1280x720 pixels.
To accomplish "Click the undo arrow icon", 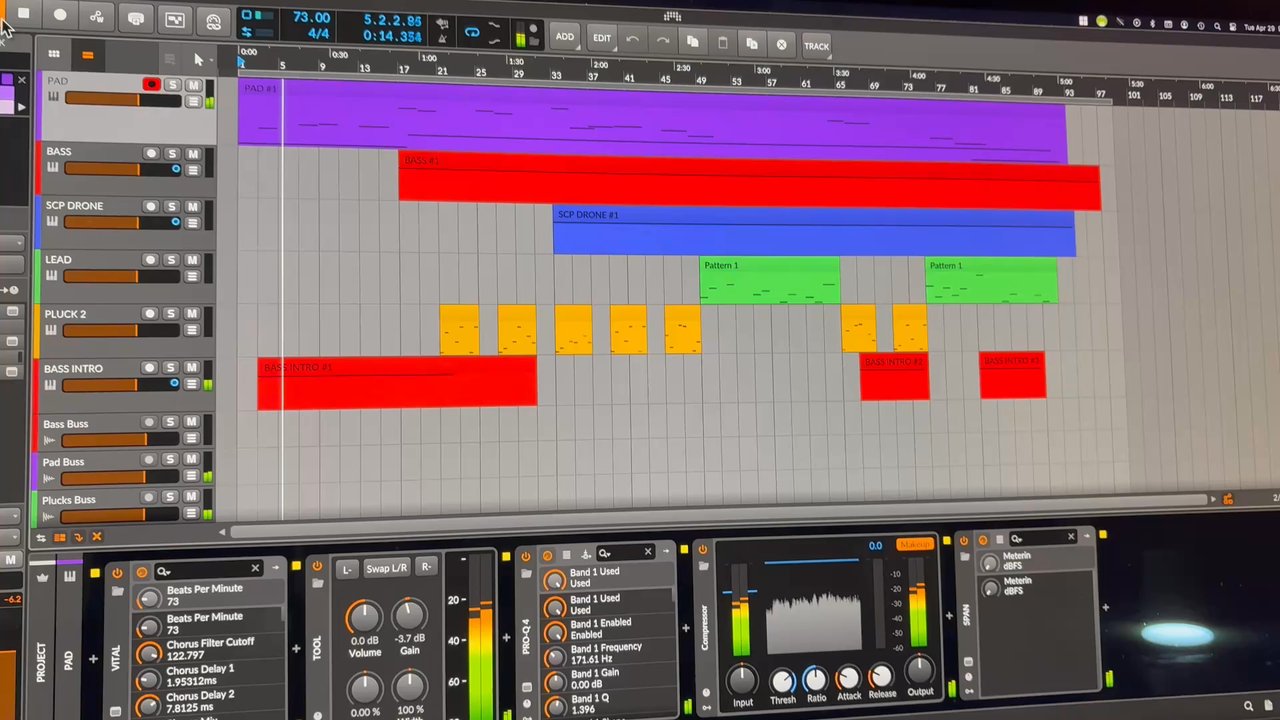I will 632,40.
